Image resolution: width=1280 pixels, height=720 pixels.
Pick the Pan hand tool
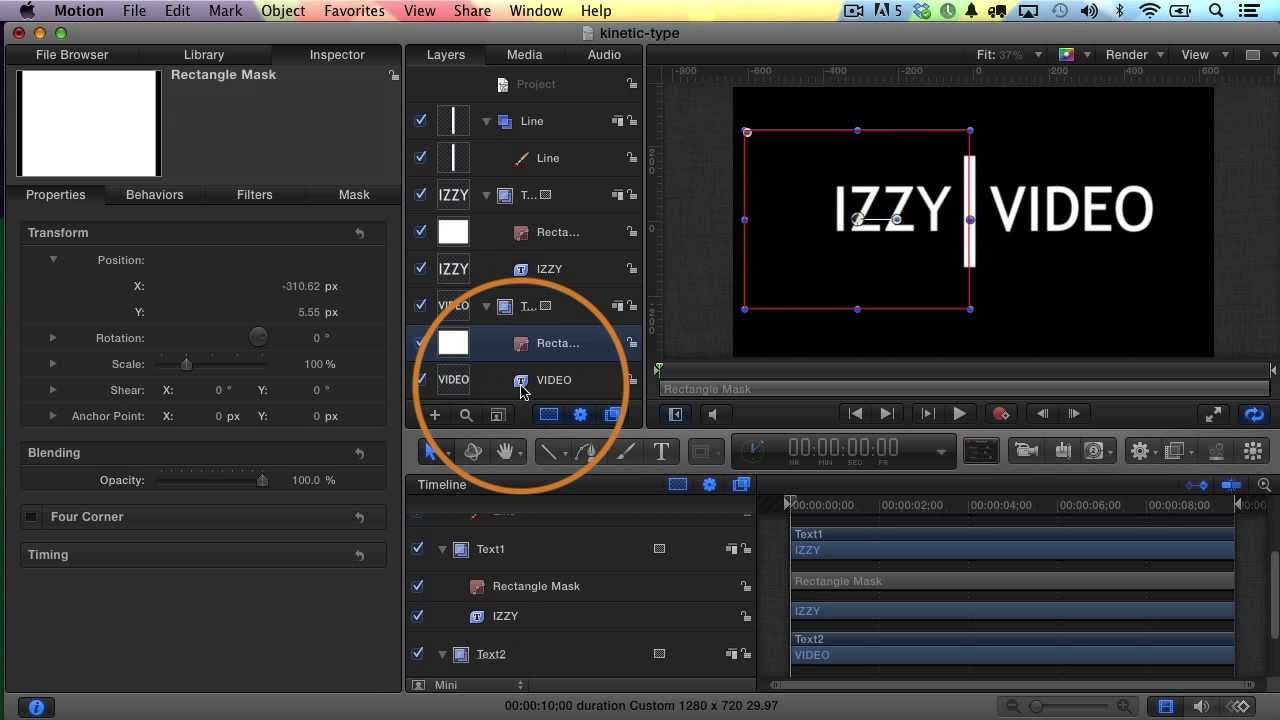[505, 452]
